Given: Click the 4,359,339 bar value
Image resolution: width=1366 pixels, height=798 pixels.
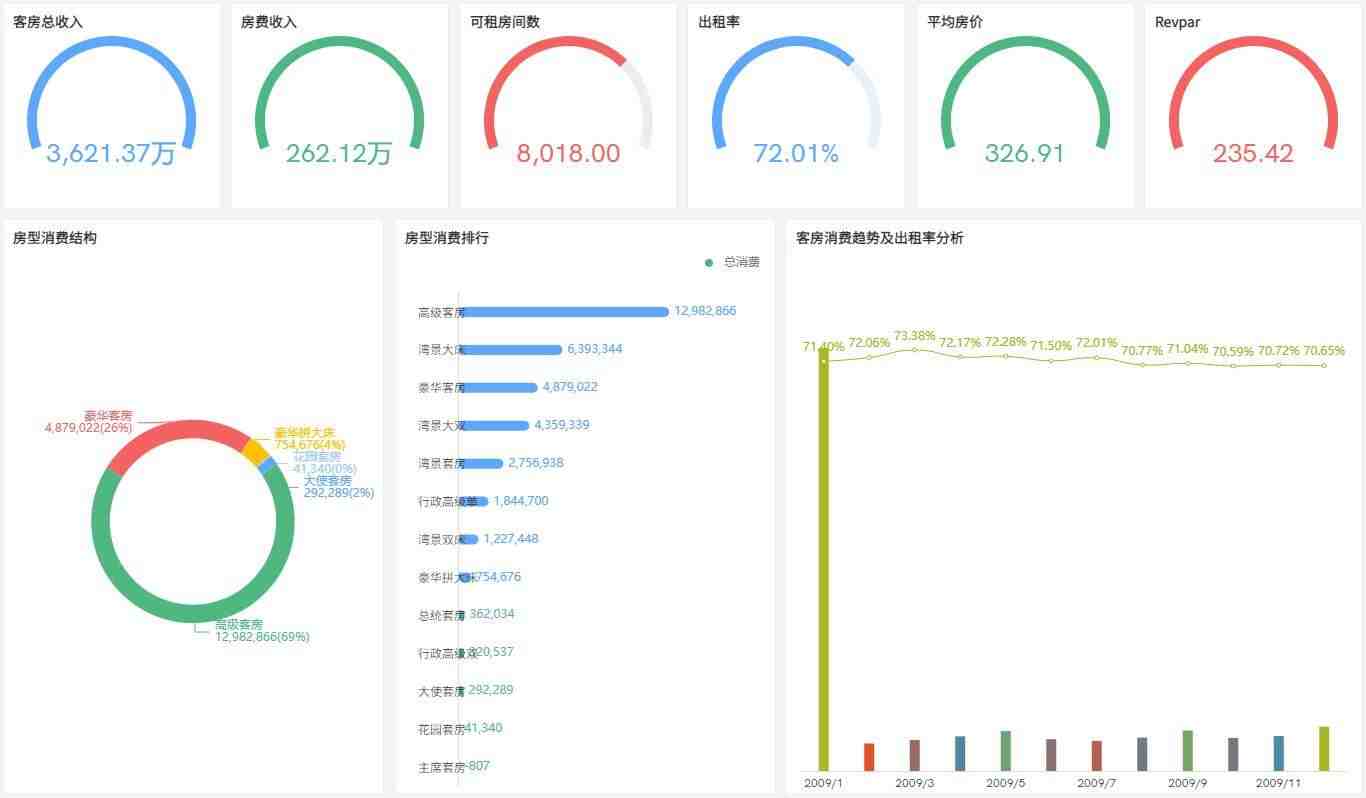Looking at the screenshot, I should click(562, 425).
